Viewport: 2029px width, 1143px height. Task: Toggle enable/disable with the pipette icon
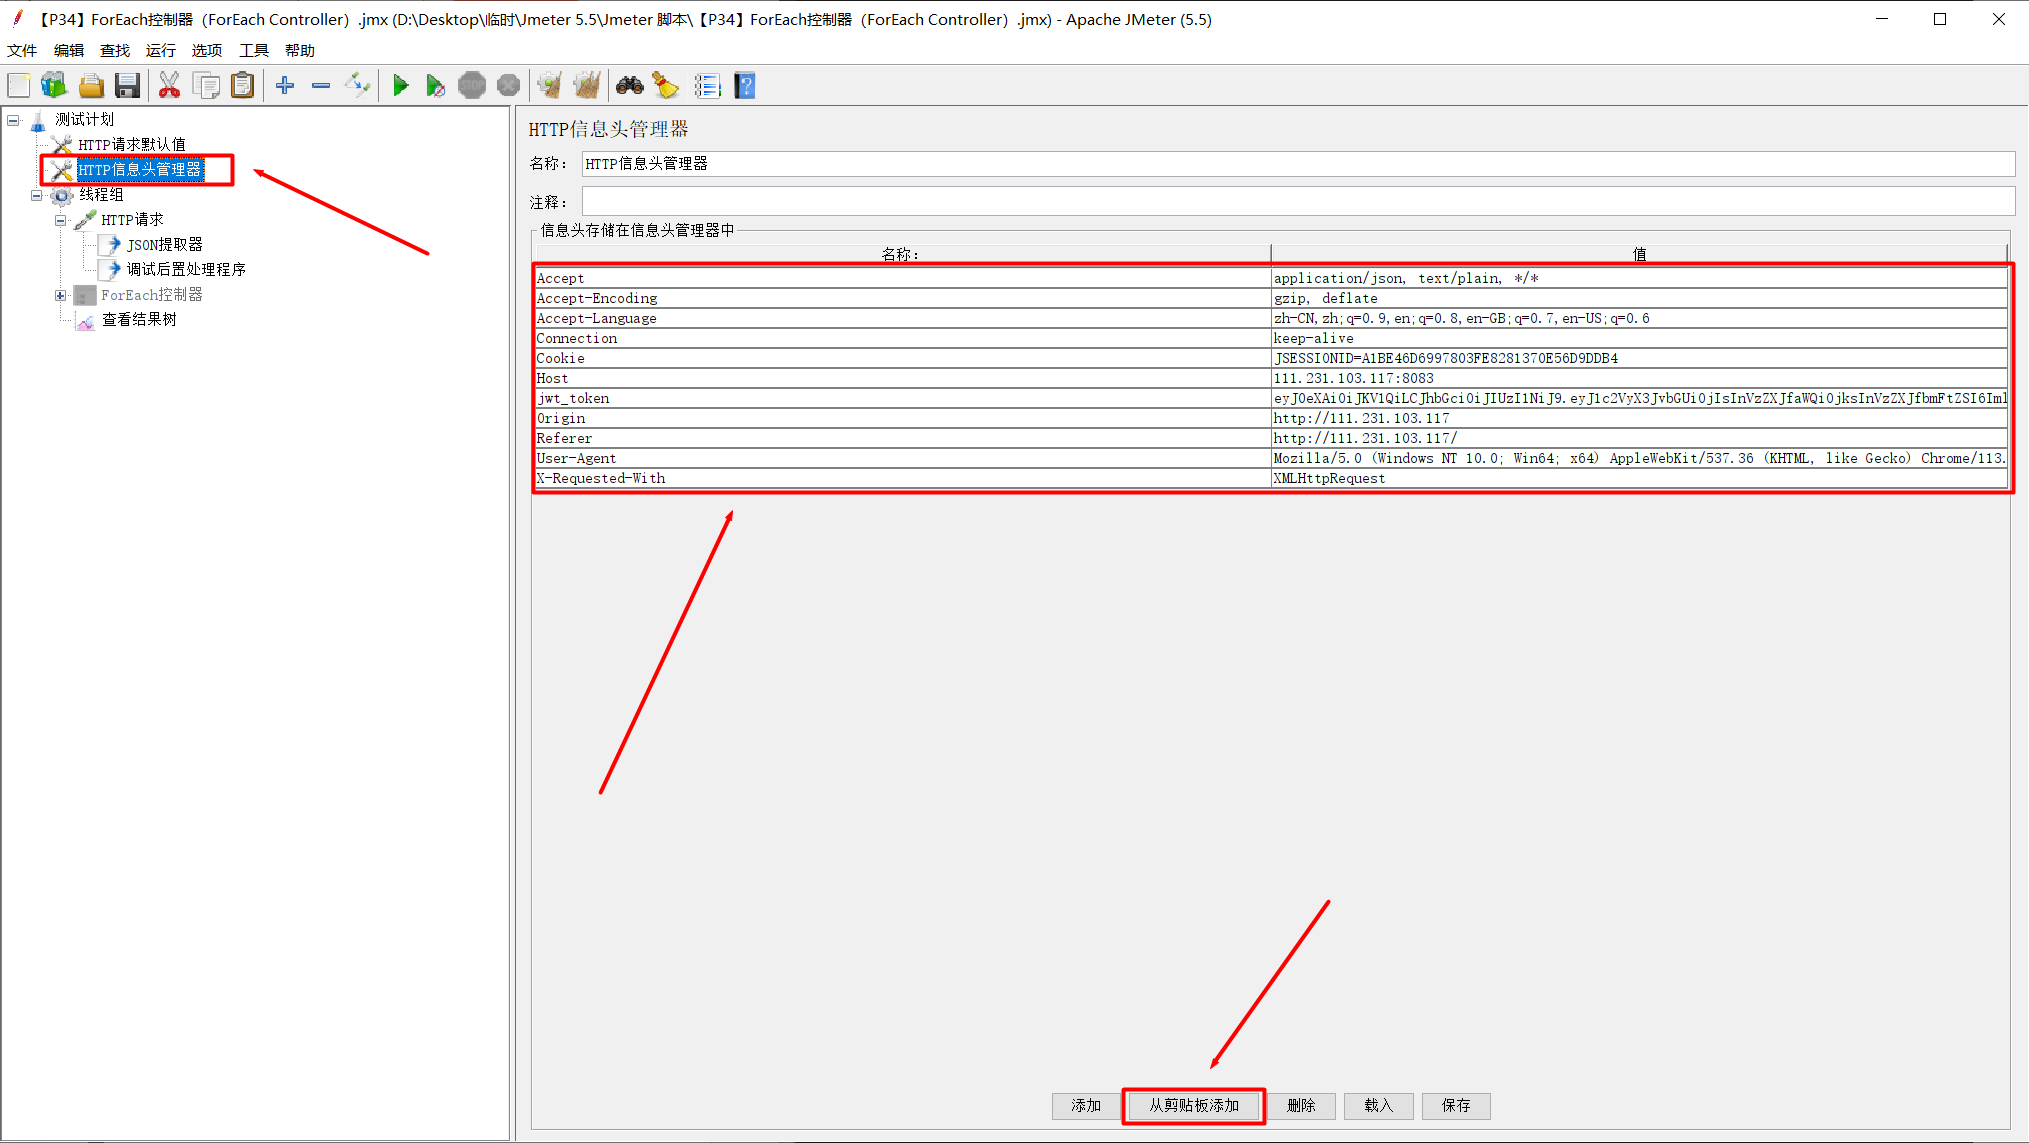click(x=357, y=86)
